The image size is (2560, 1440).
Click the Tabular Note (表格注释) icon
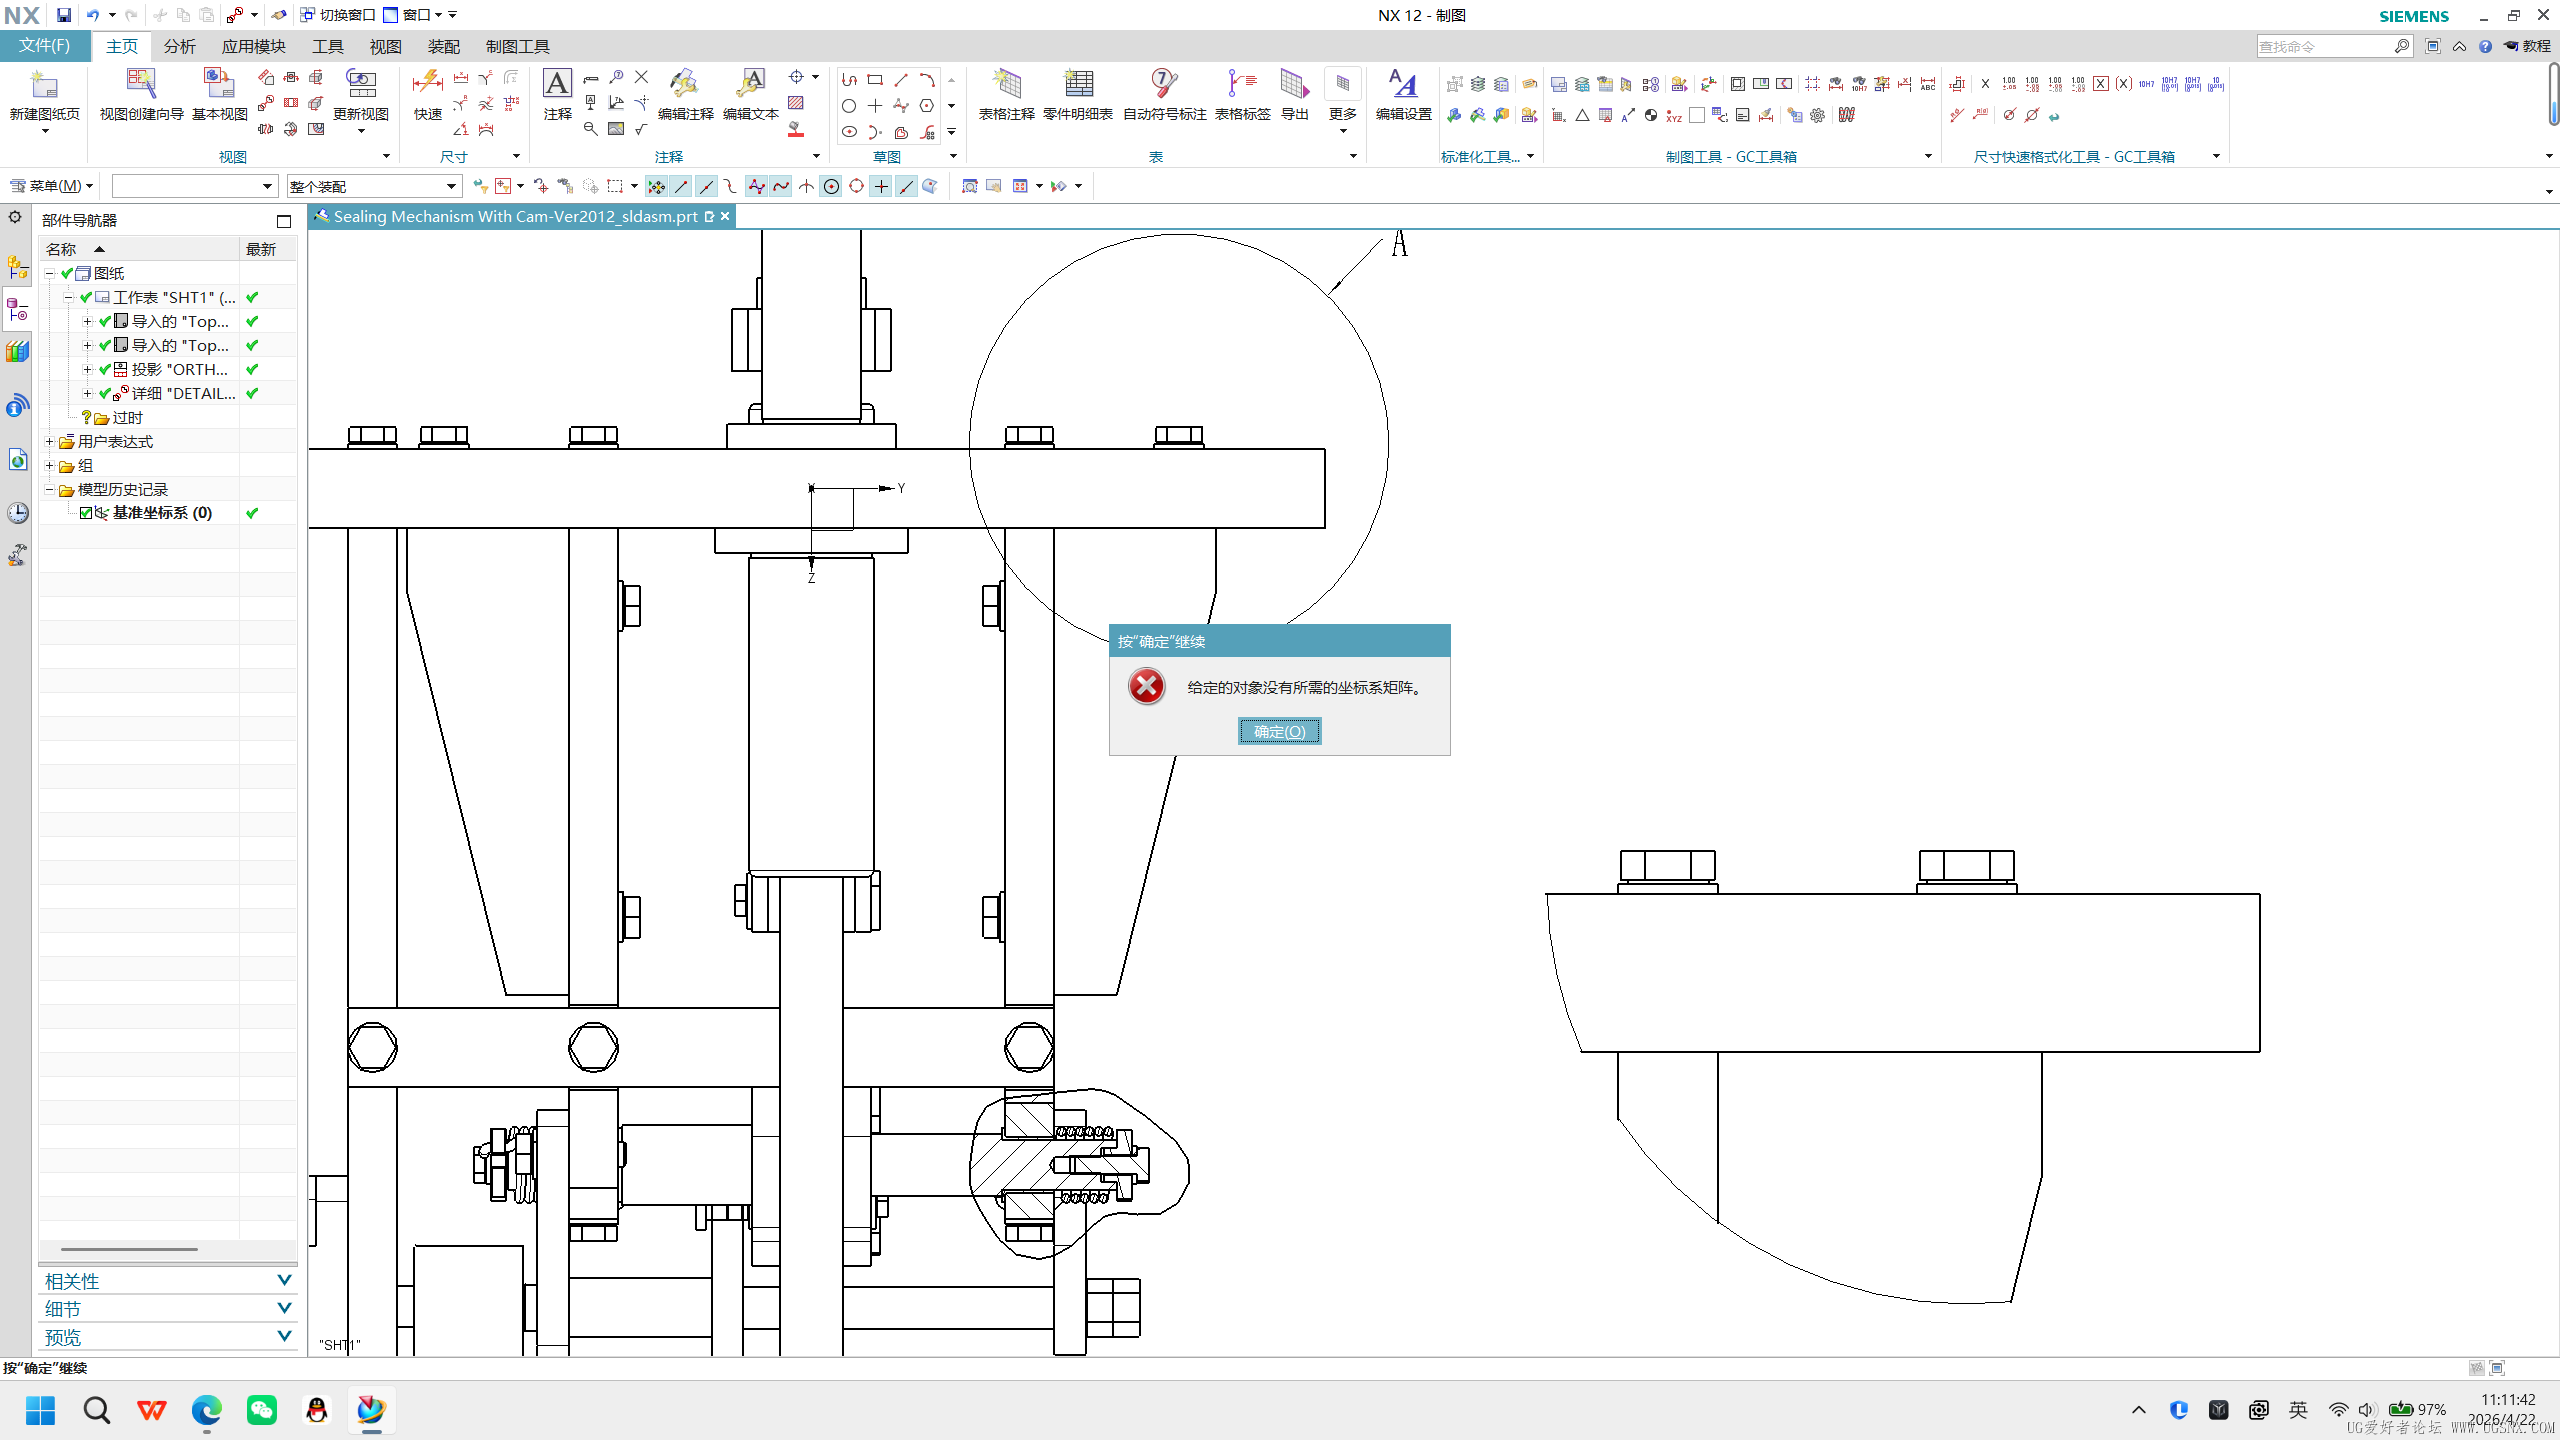pyautogui.click(x=1006, y=83)
